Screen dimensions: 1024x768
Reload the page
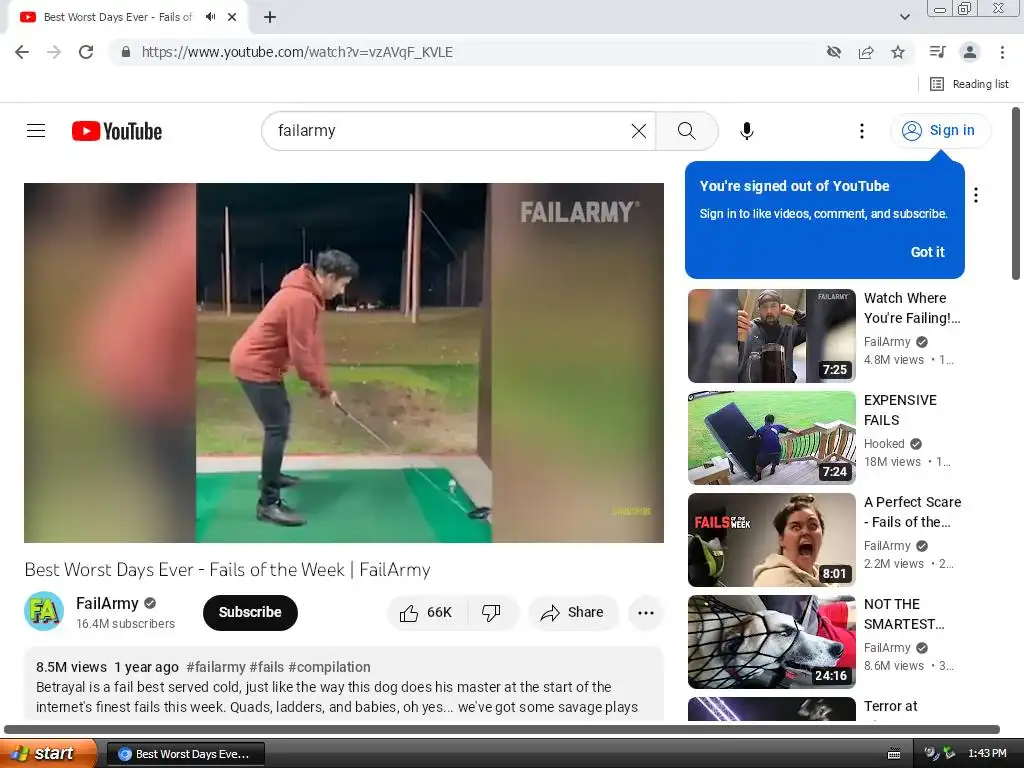(x=86, y=52)
